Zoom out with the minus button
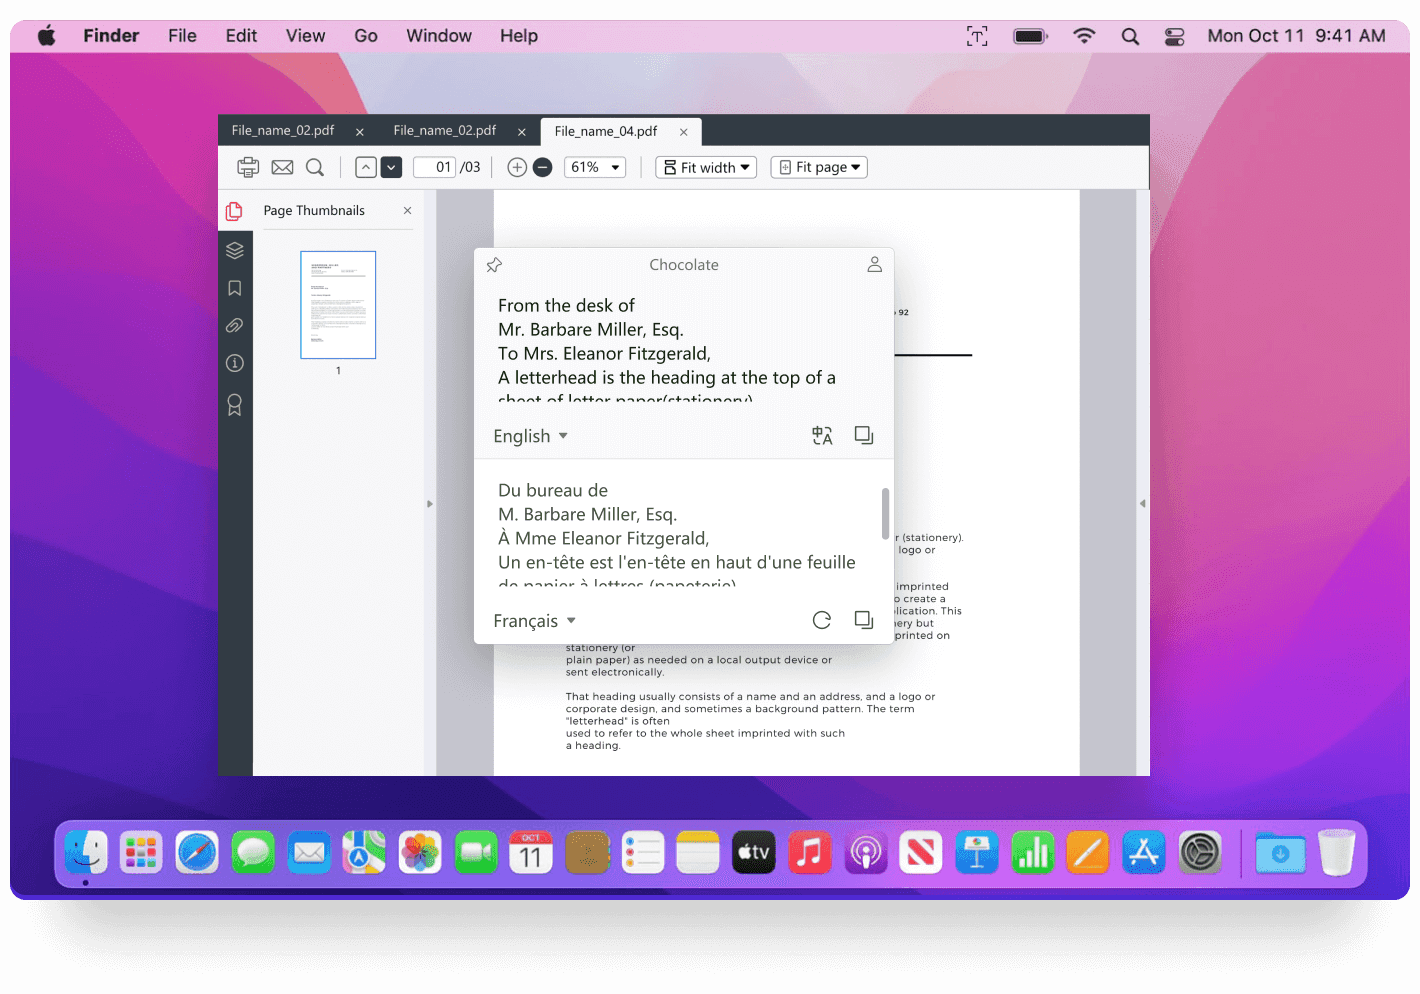The height and width of the screenshot is (994, 1420). [543, 167]
